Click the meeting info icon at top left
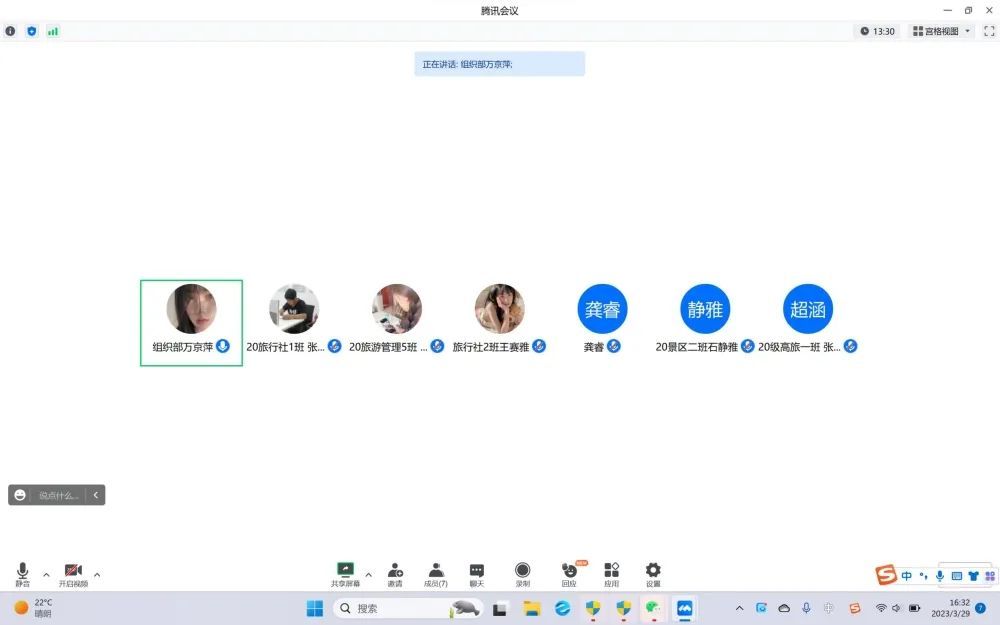Image resolution: width=1000 pixels, height=625 pixels. pos(11,31)
